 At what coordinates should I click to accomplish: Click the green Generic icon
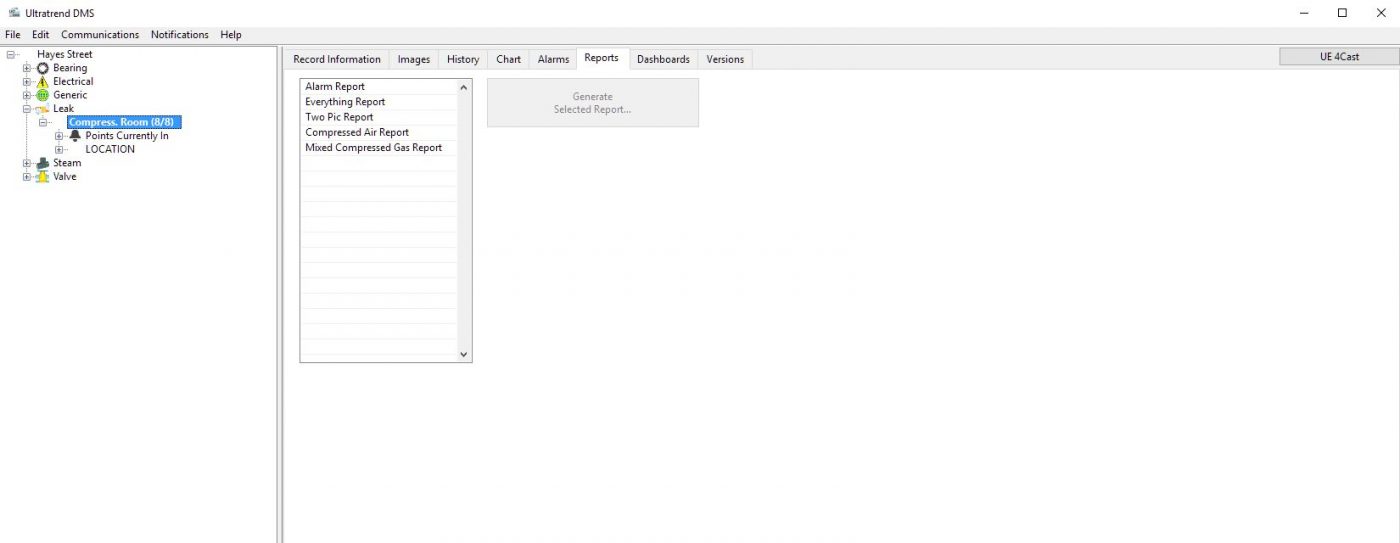coord(43,95)
